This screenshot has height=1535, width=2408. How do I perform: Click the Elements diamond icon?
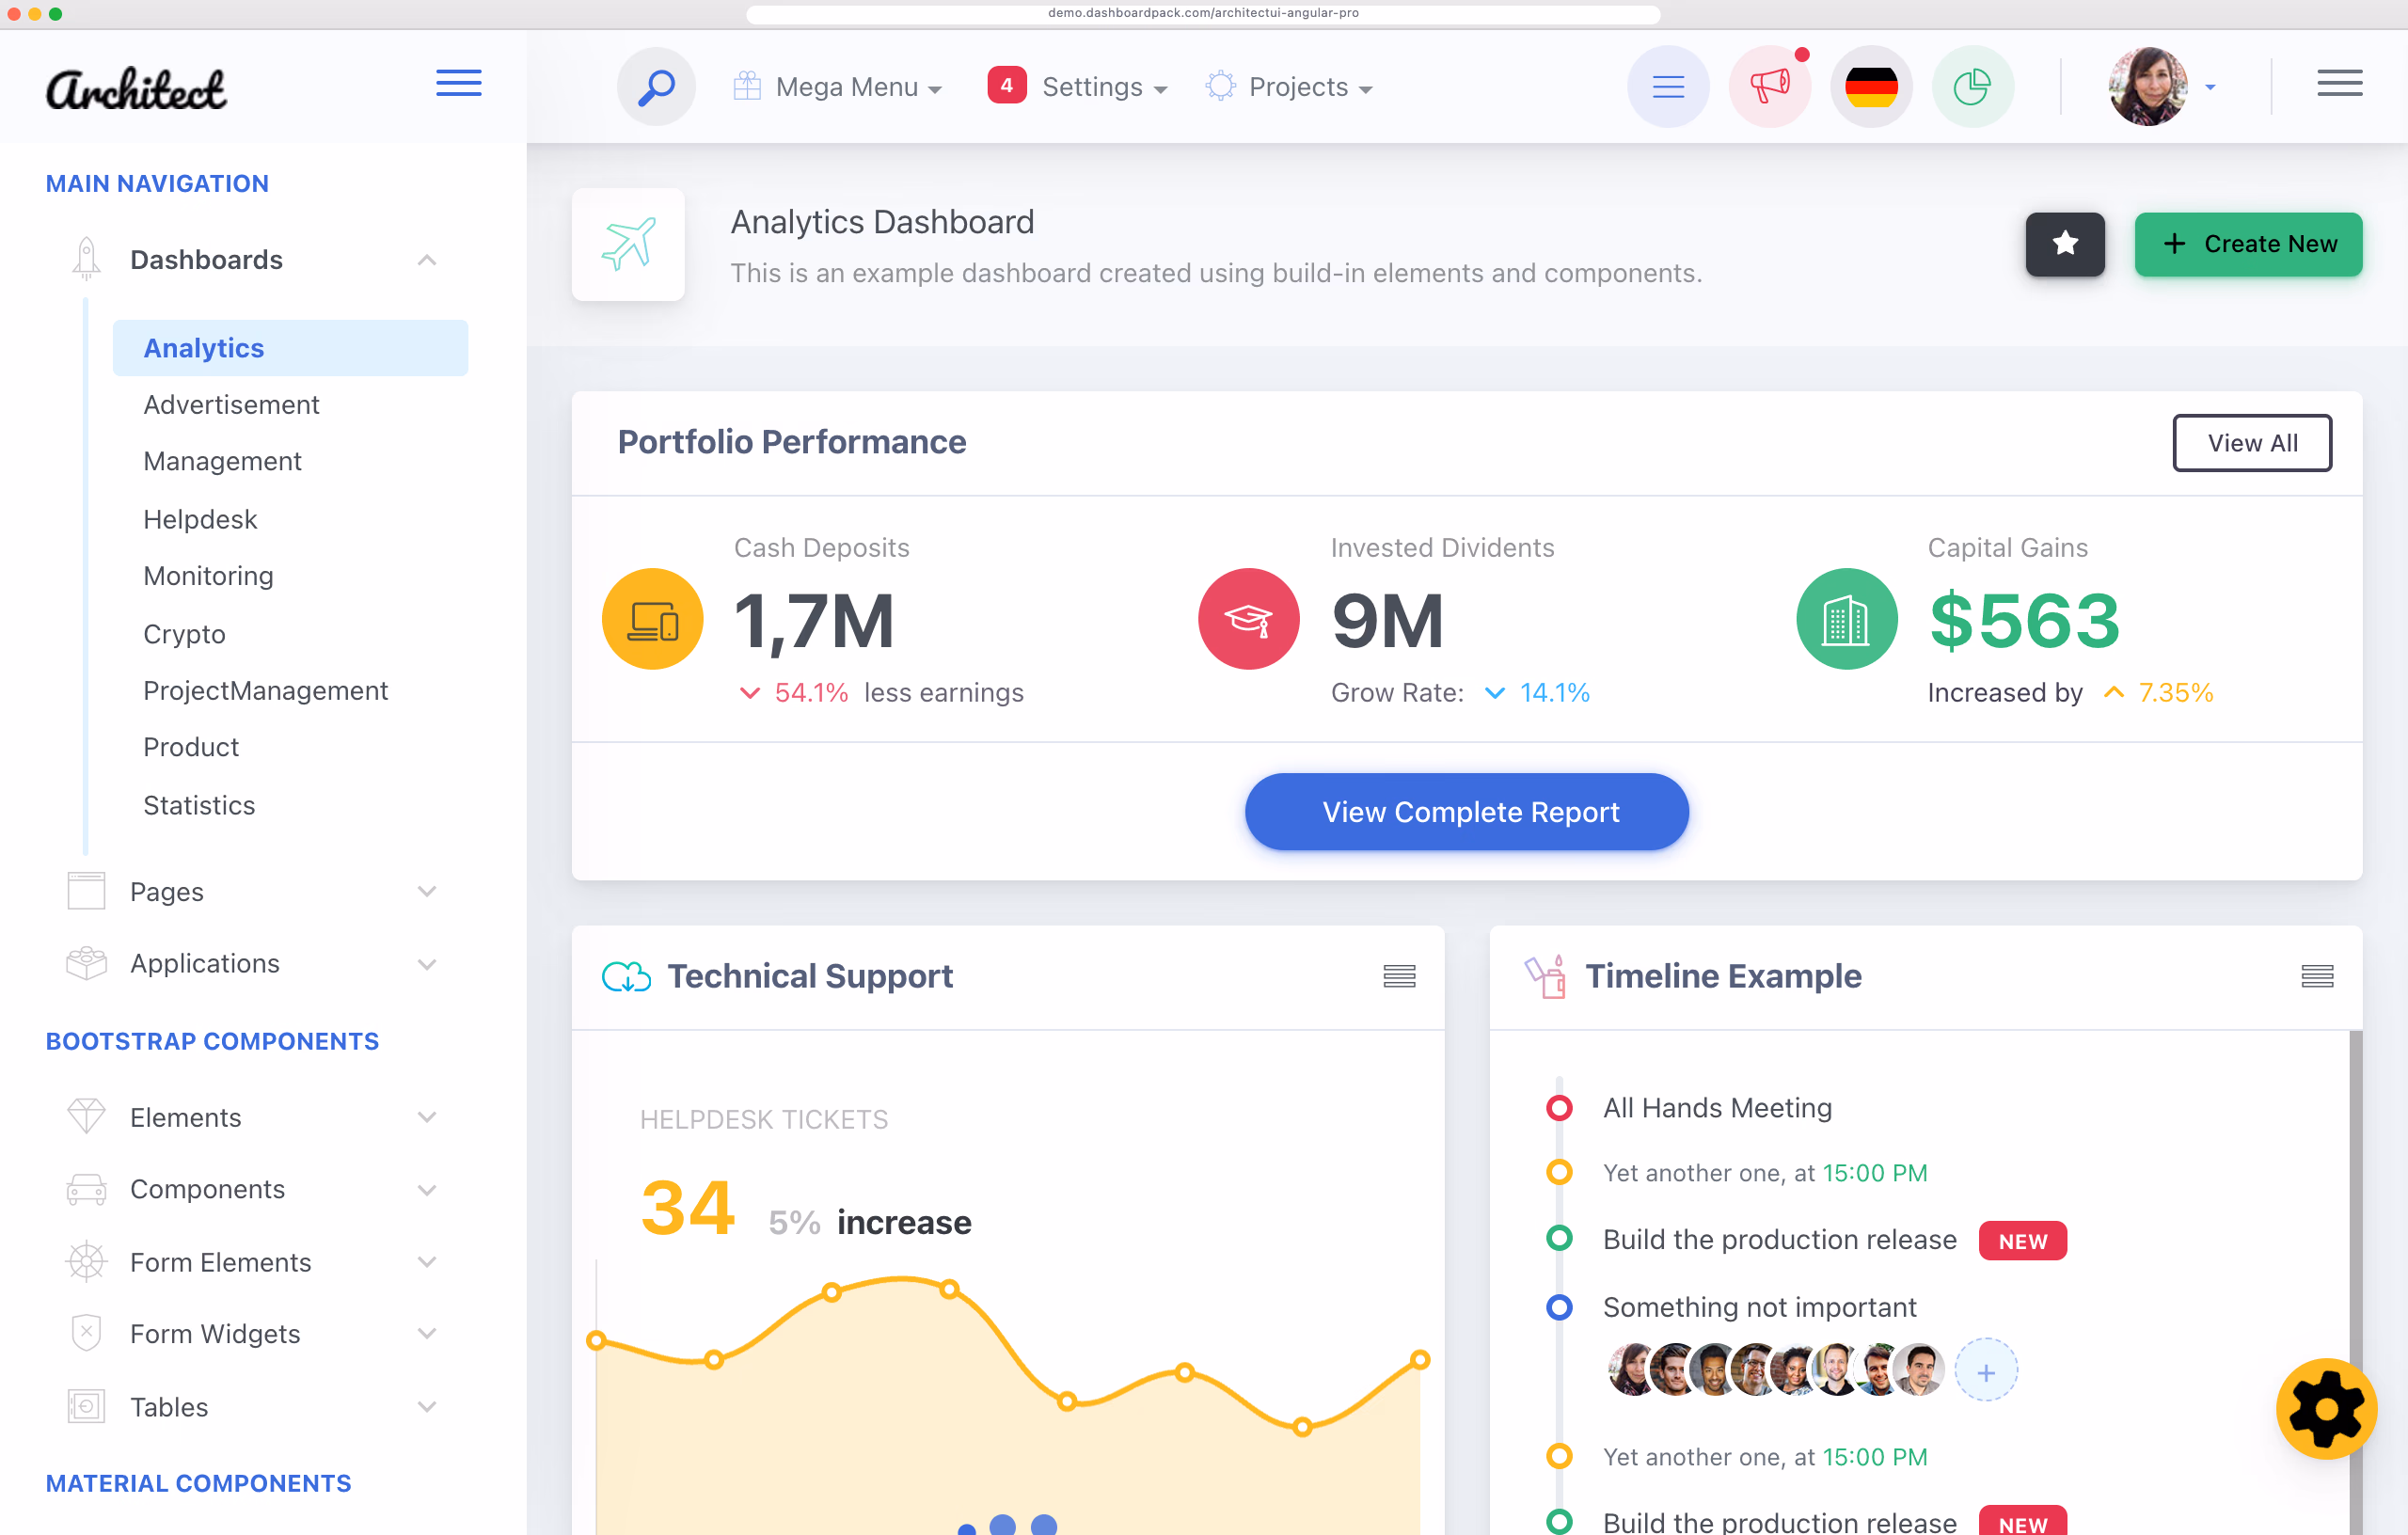pyautogui.click(x=86, y=1116)
